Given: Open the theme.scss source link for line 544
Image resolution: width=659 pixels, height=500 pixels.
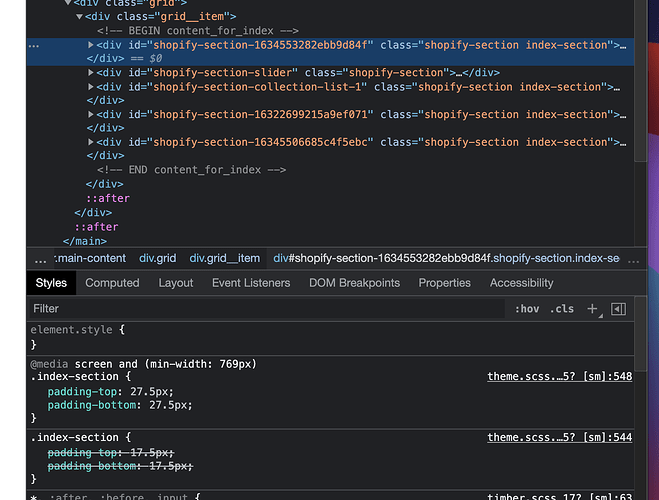Looking at the screenshot, I should pos(559,438).
